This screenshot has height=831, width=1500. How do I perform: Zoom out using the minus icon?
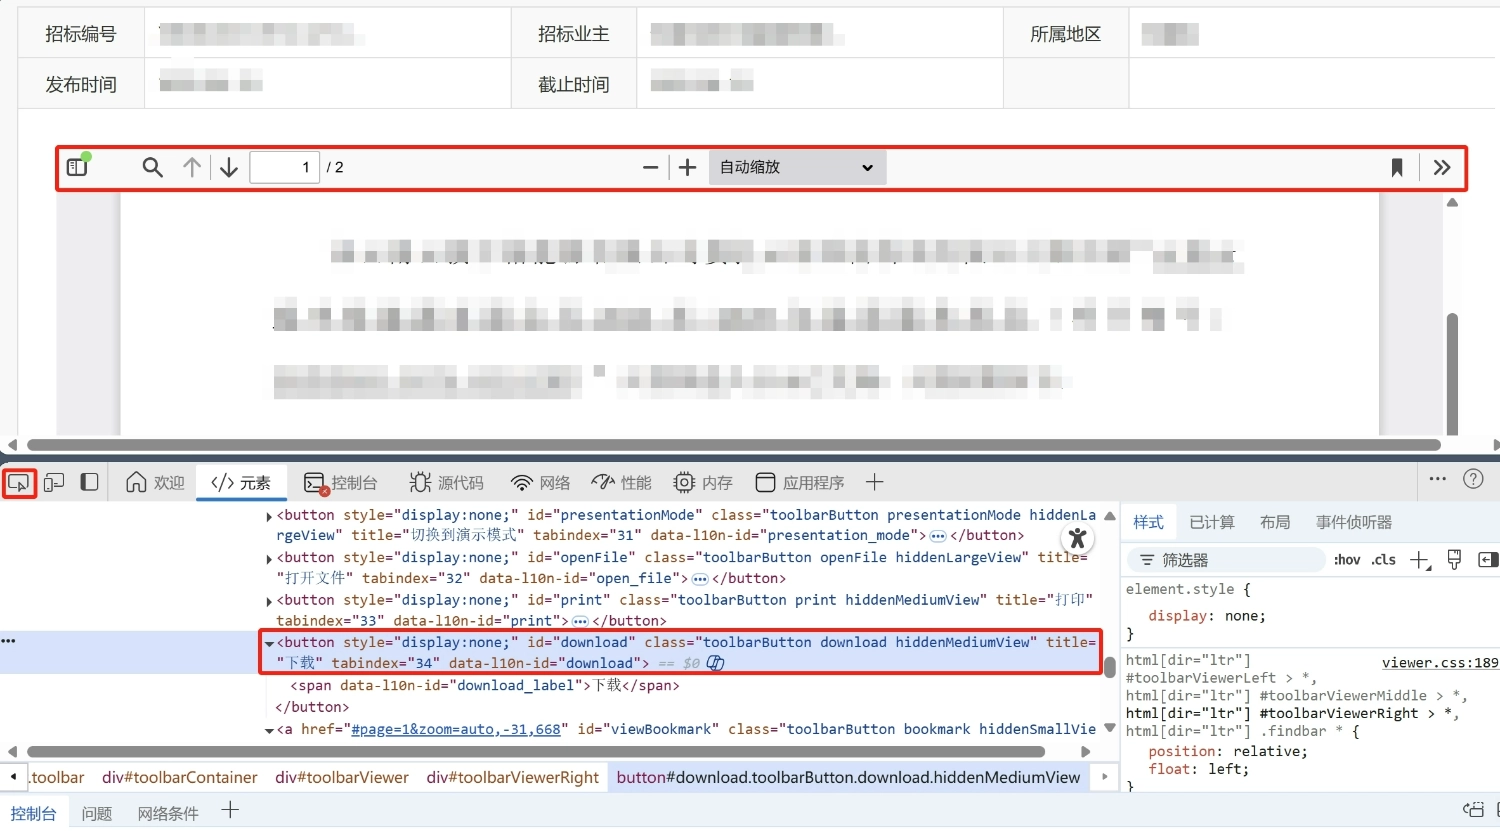click(650, 167)
